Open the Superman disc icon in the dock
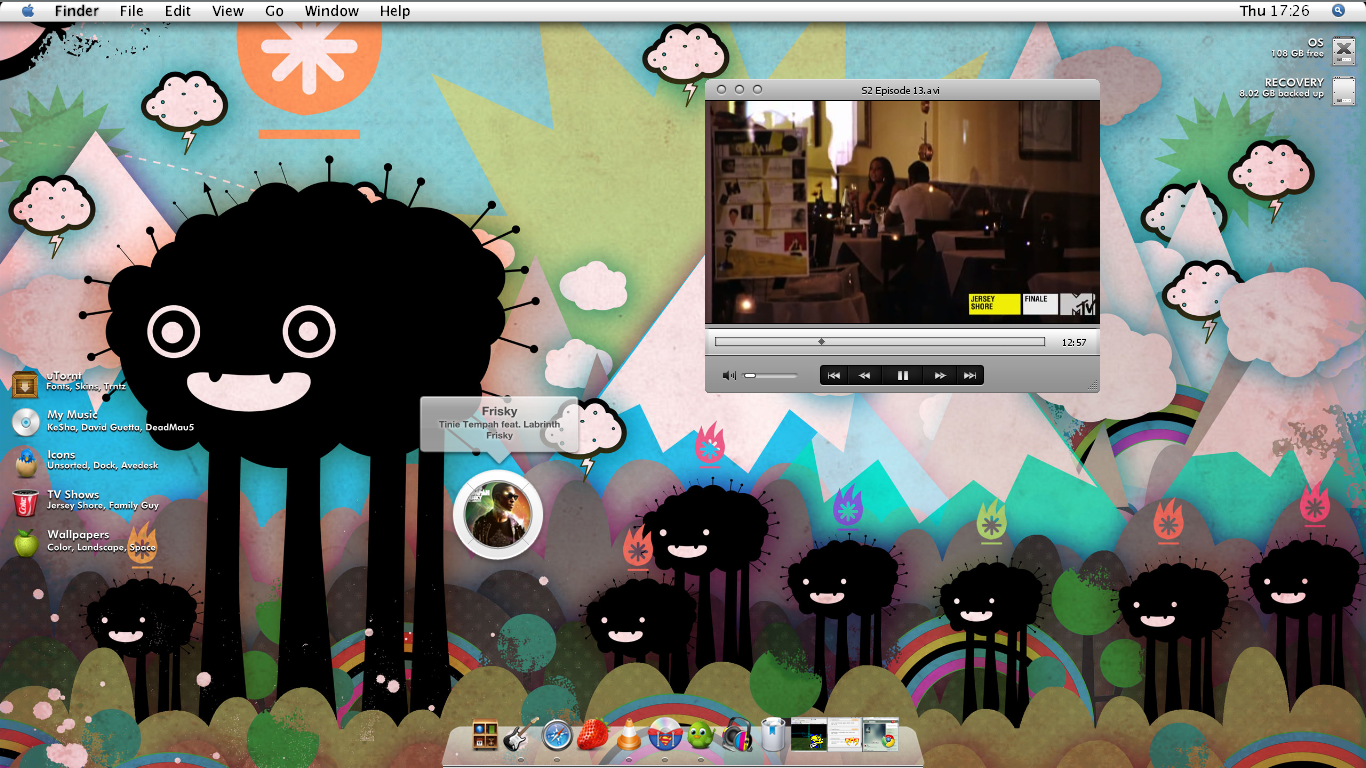This screenshot has width=1366, height=768. [x=664, y=736]
